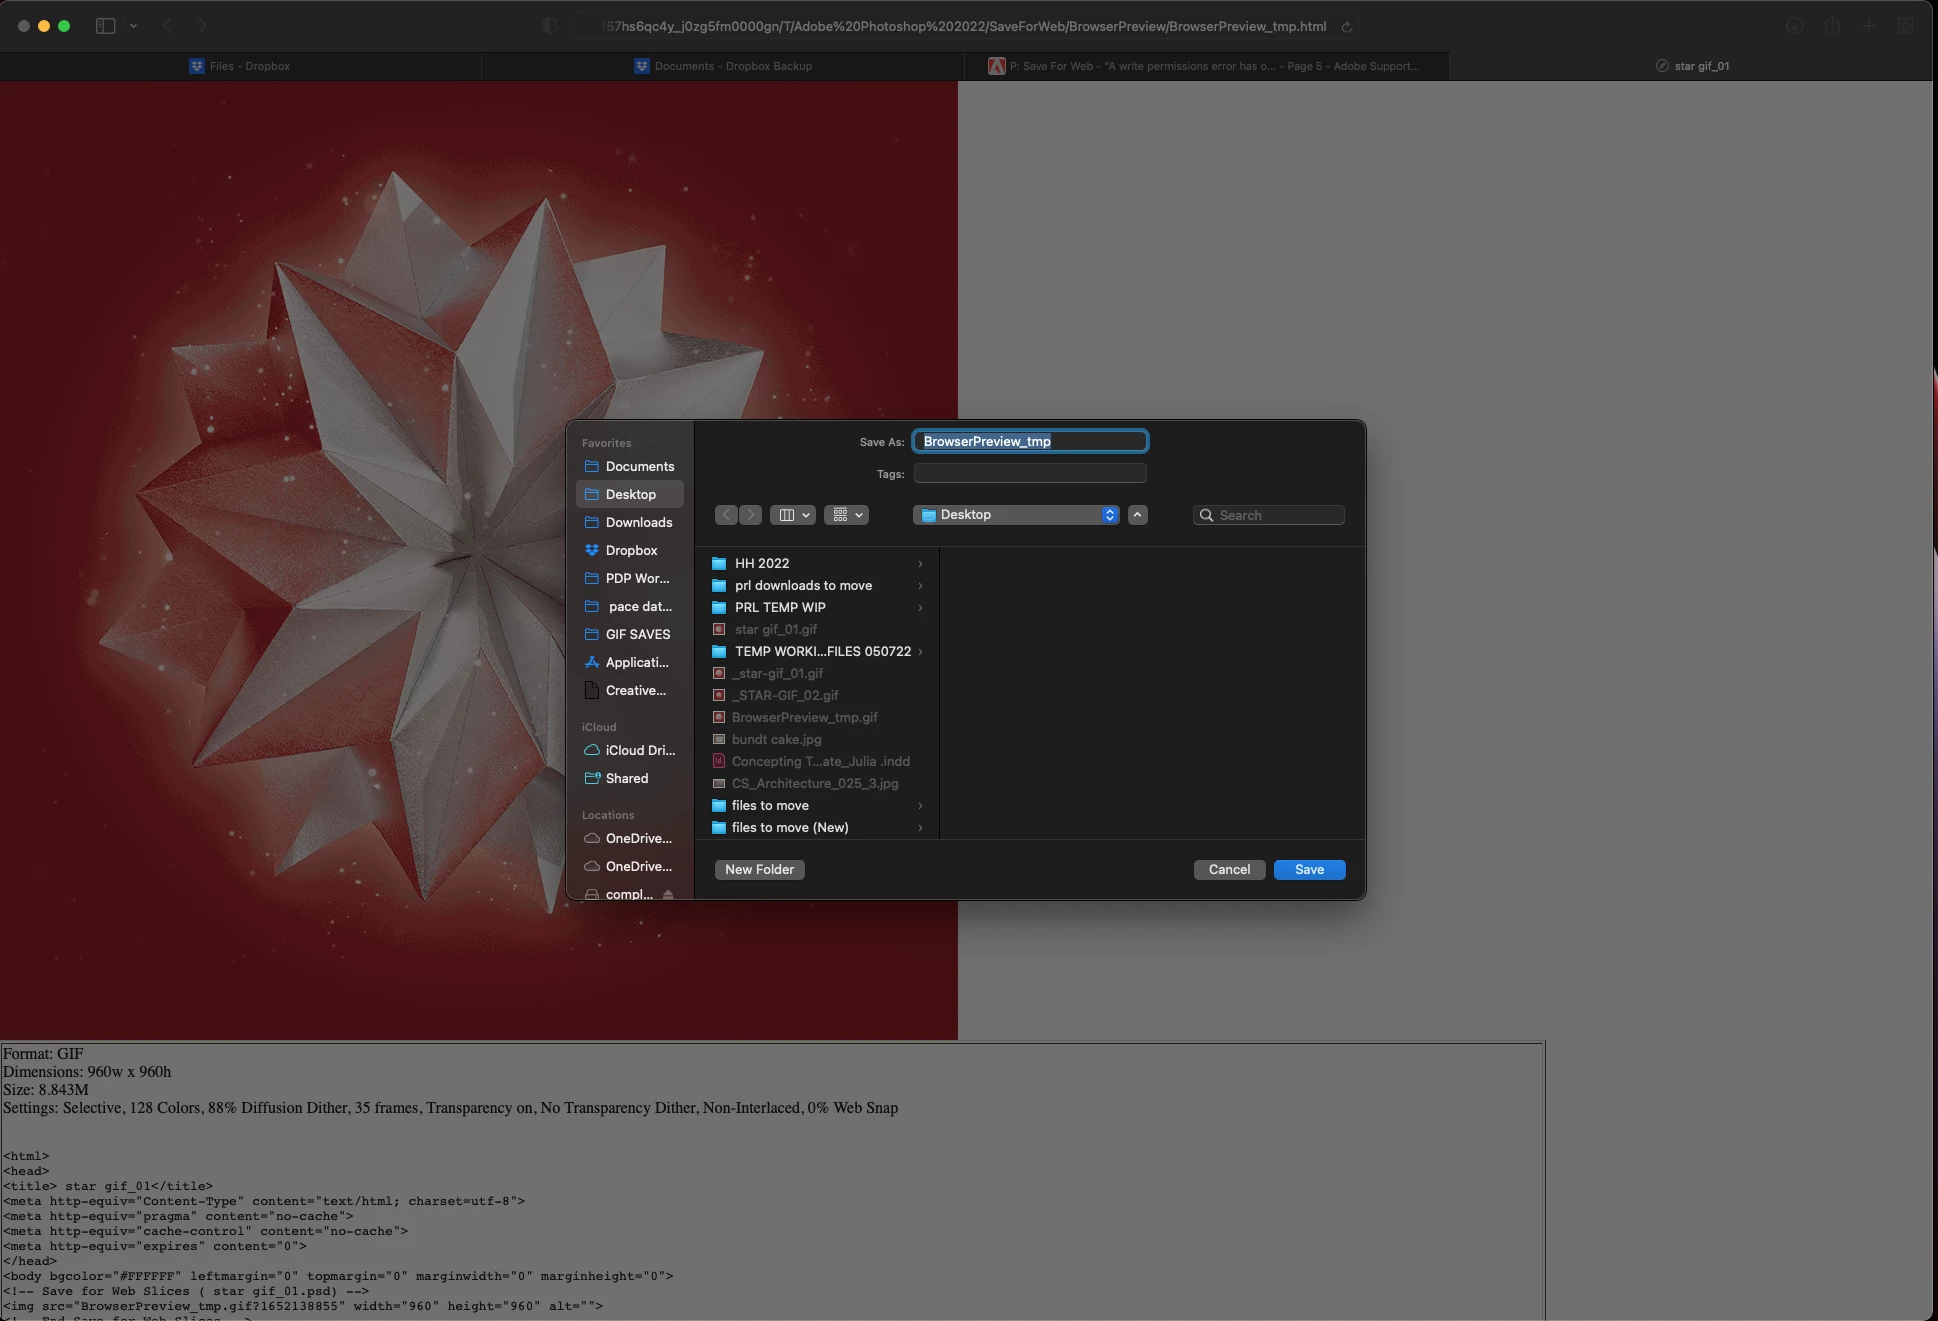Open the column view mode dropdown
The width and height of the screenshot is (1938, 1321).
pos(793,515)
